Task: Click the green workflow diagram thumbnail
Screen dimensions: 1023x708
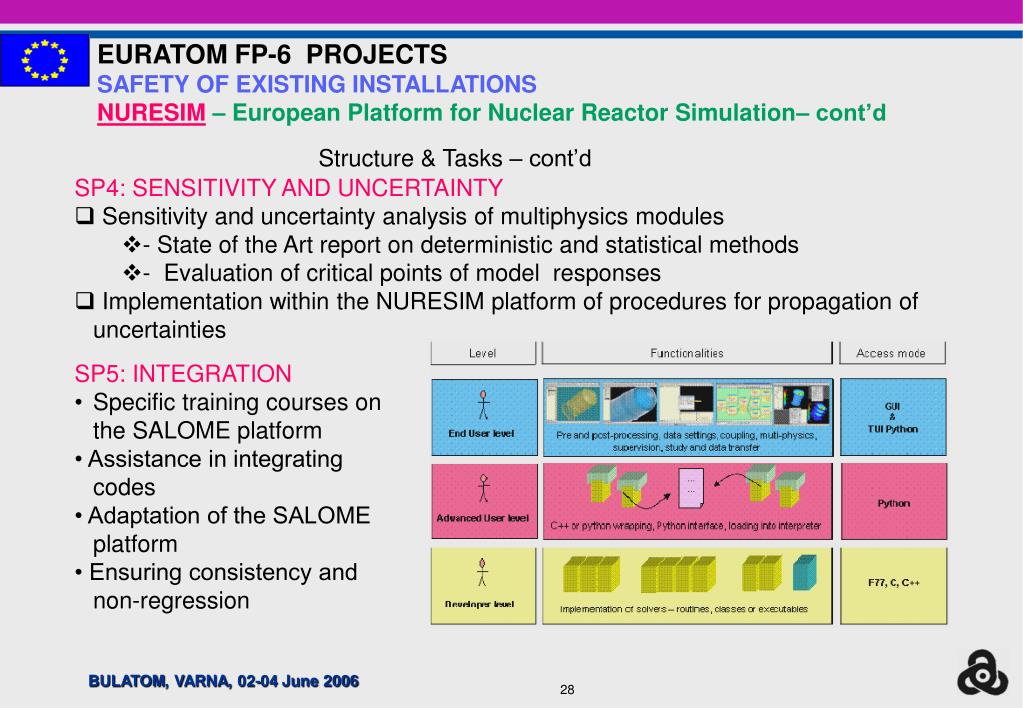Action: coord(744,403)
